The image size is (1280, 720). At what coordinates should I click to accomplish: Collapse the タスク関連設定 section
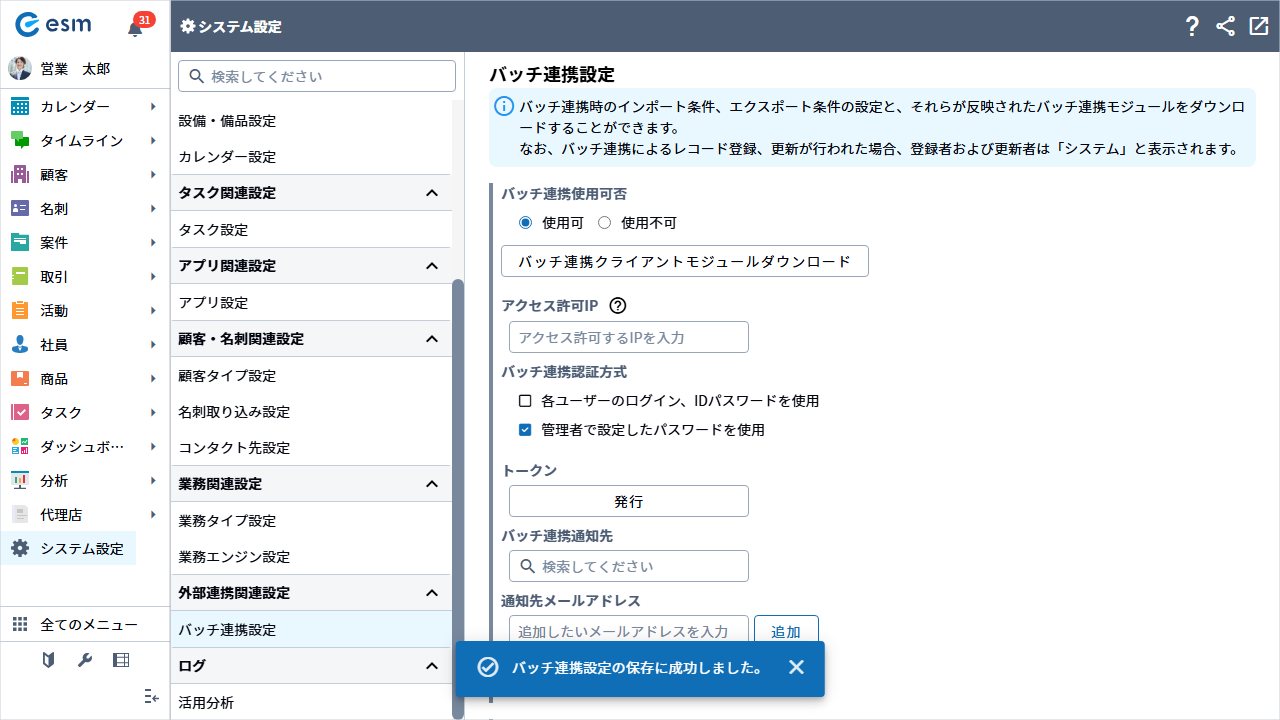click(x=432, y=193)
